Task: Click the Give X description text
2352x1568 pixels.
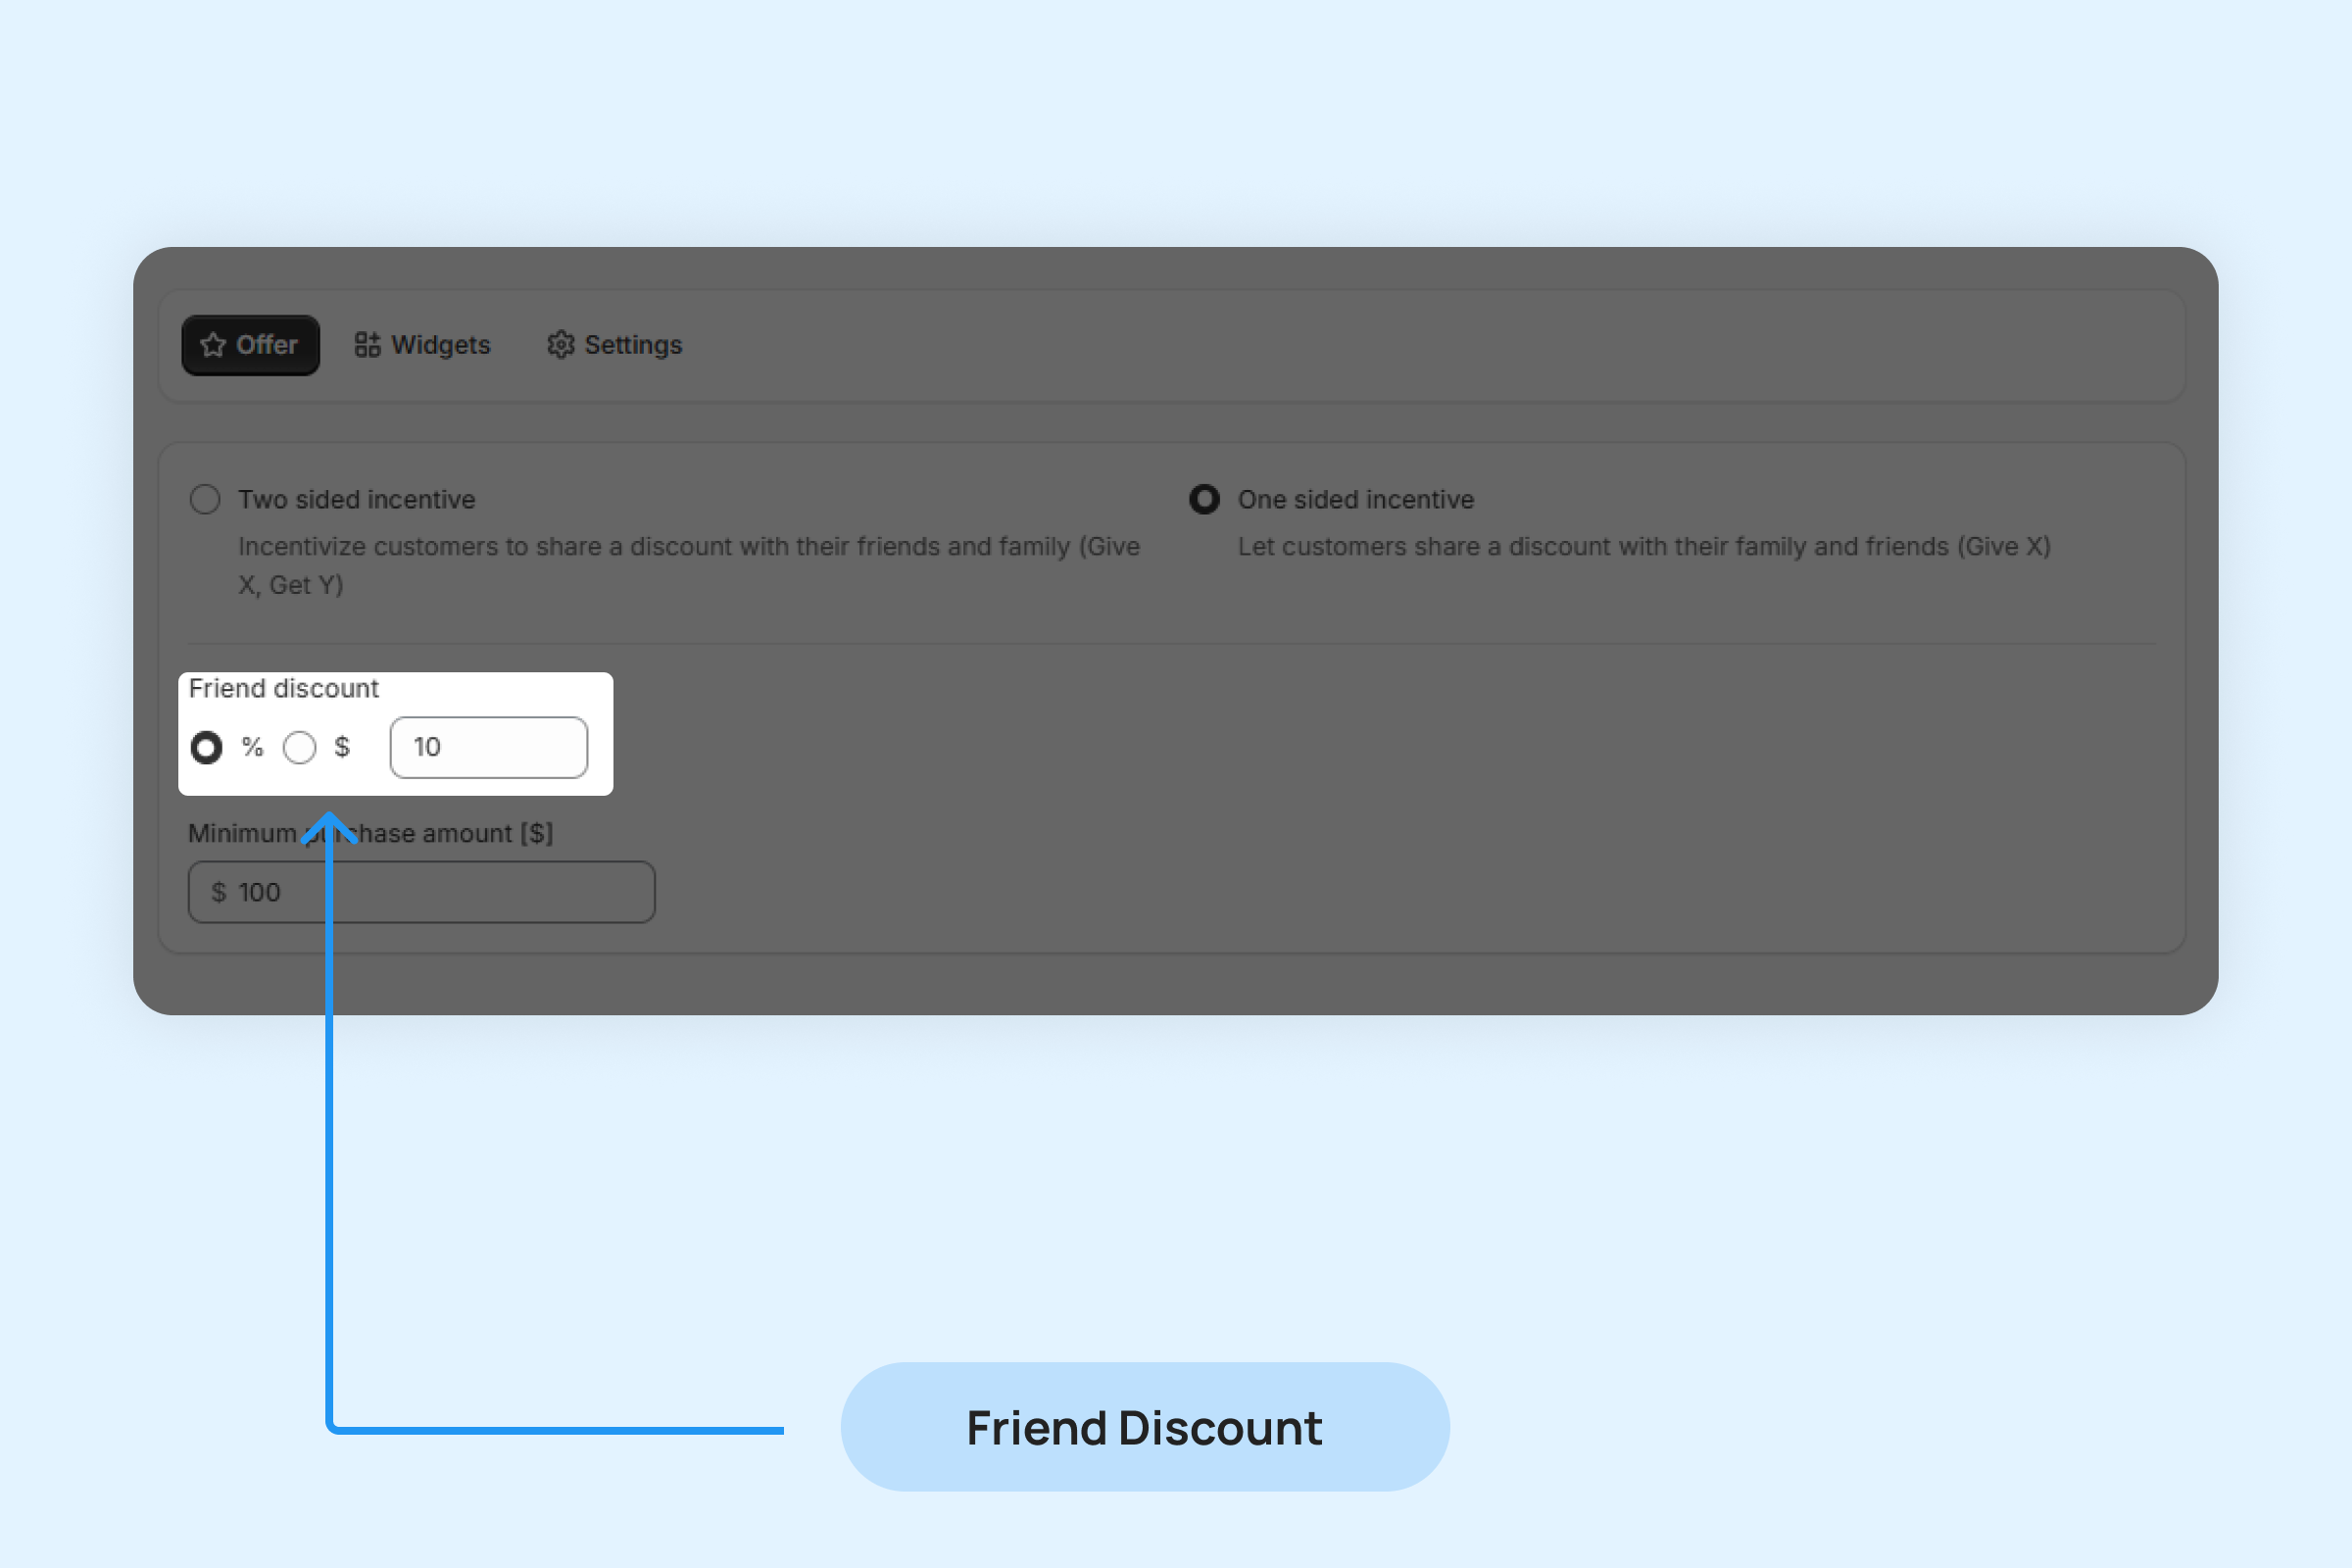Action: 1643,546
